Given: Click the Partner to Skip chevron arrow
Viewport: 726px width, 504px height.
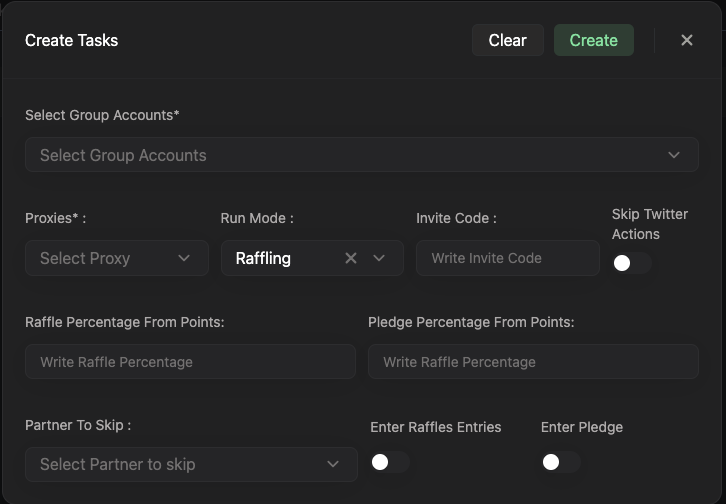Looking at the screenshot, I should coord(333,464).
